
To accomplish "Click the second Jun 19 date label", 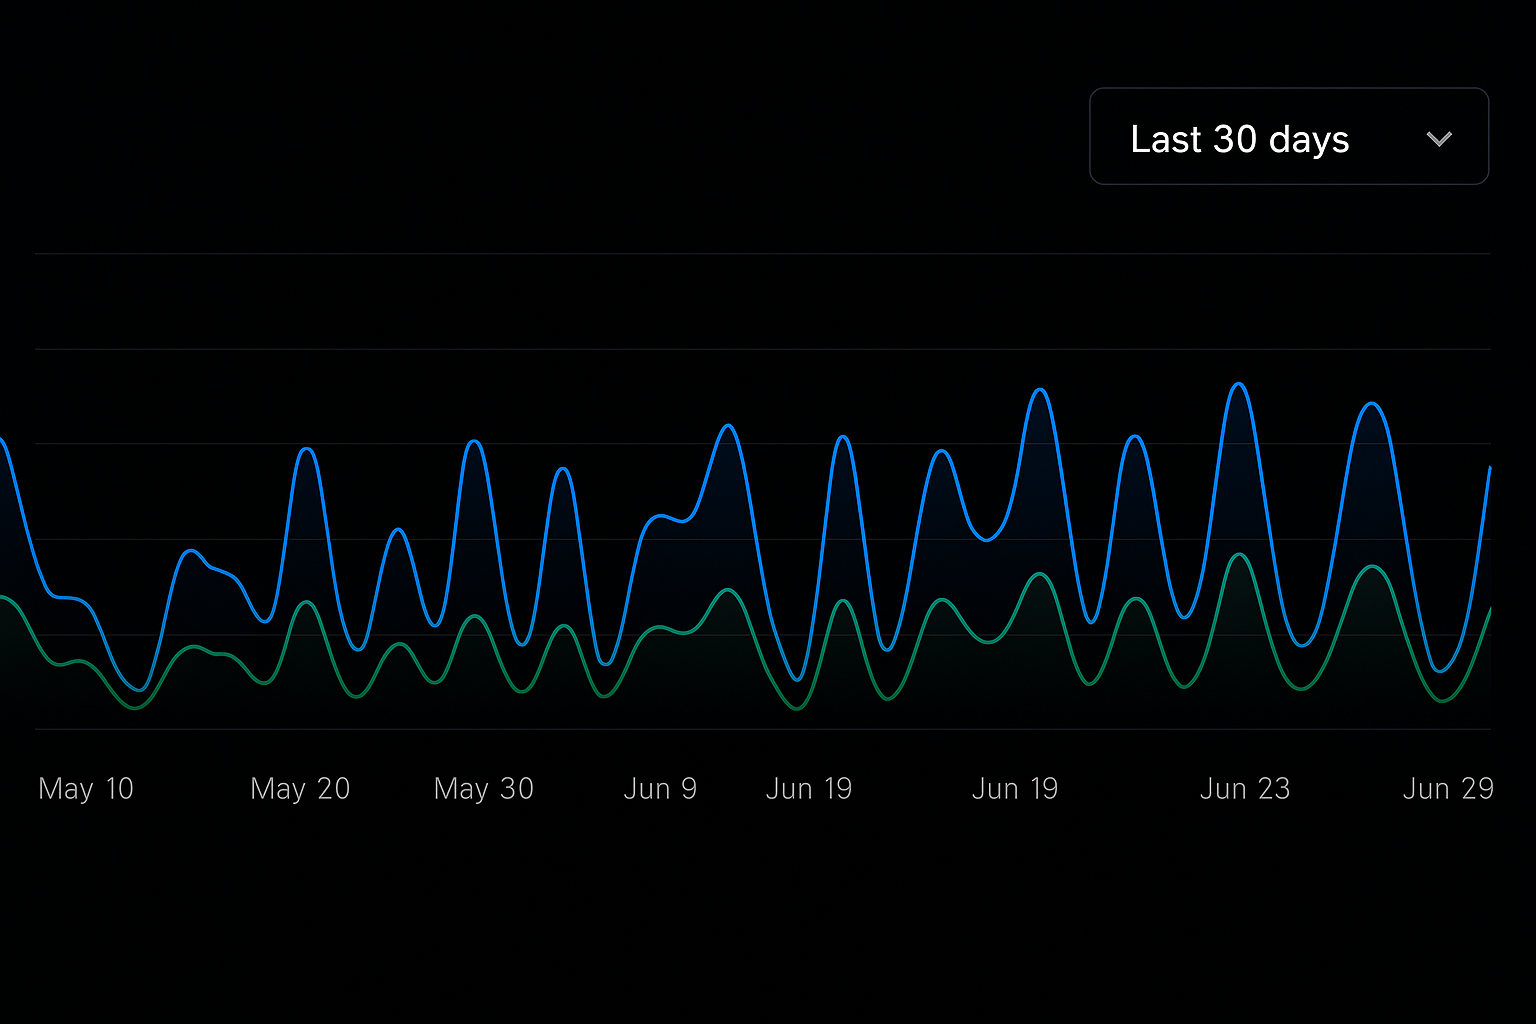I will 1015,788.
